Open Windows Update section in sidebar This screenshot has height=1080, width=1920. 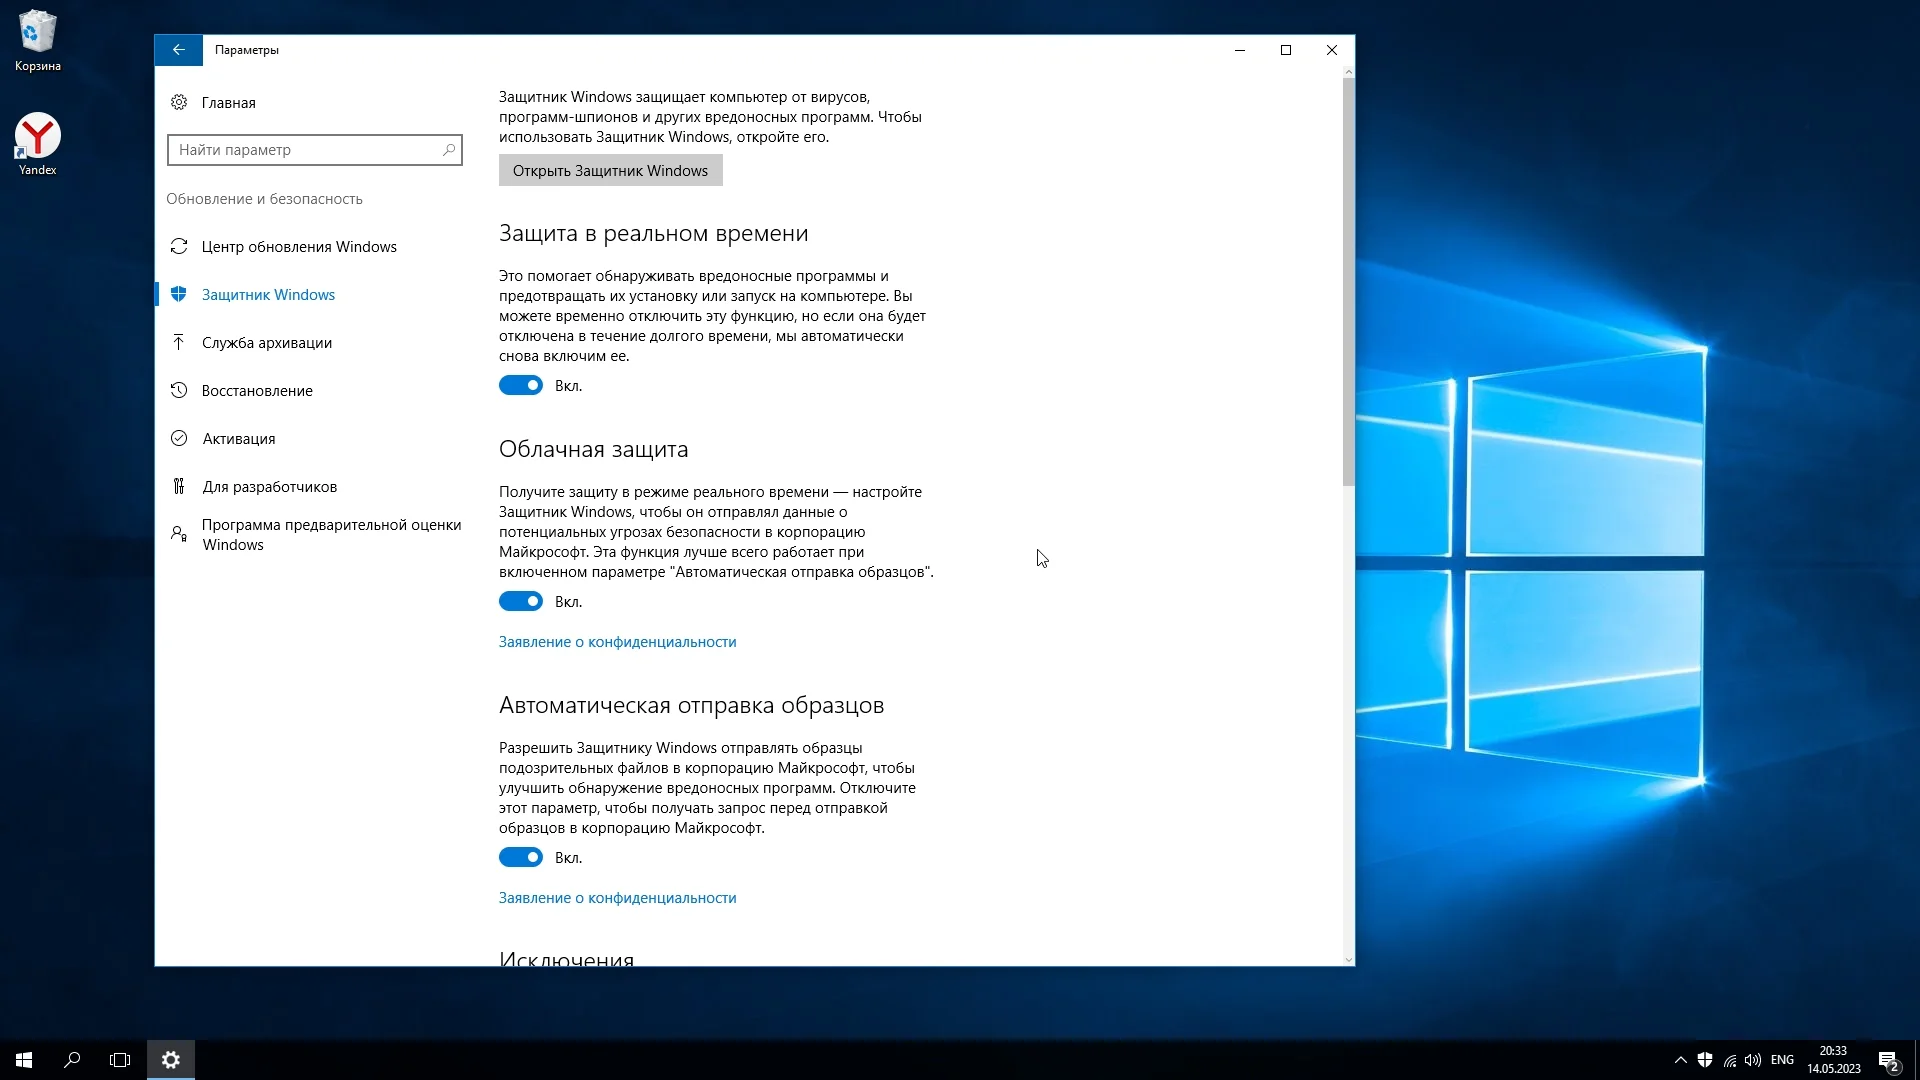coord(298,247)
